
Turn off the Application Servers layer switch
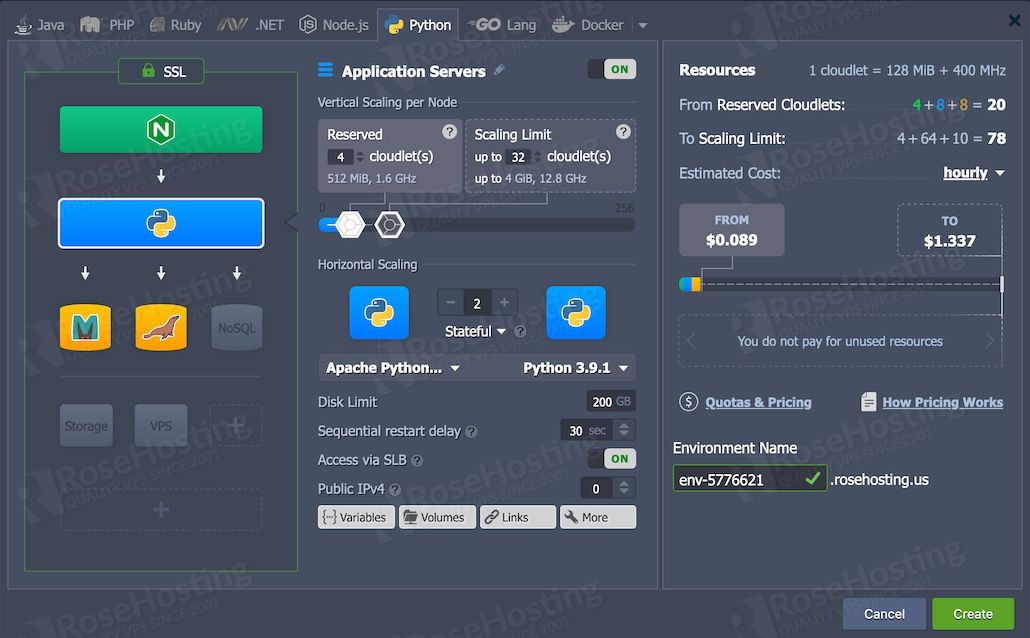pyautogui.click(x=612, y=69)
